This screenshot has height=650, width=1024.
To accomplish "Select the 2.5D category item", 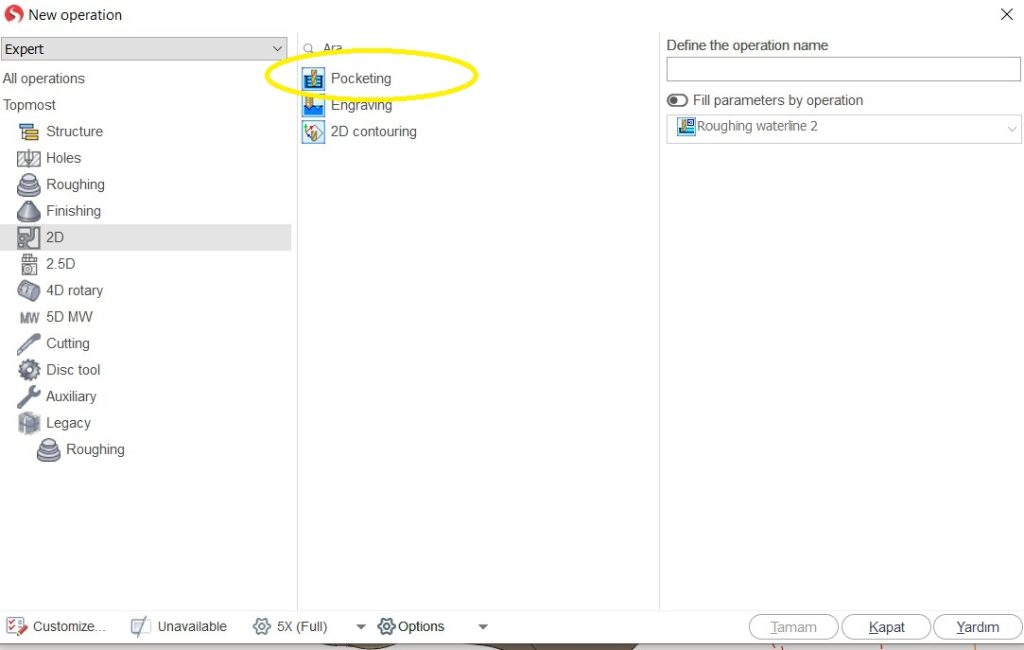I will pyautogui.click(x=60, y=264).
